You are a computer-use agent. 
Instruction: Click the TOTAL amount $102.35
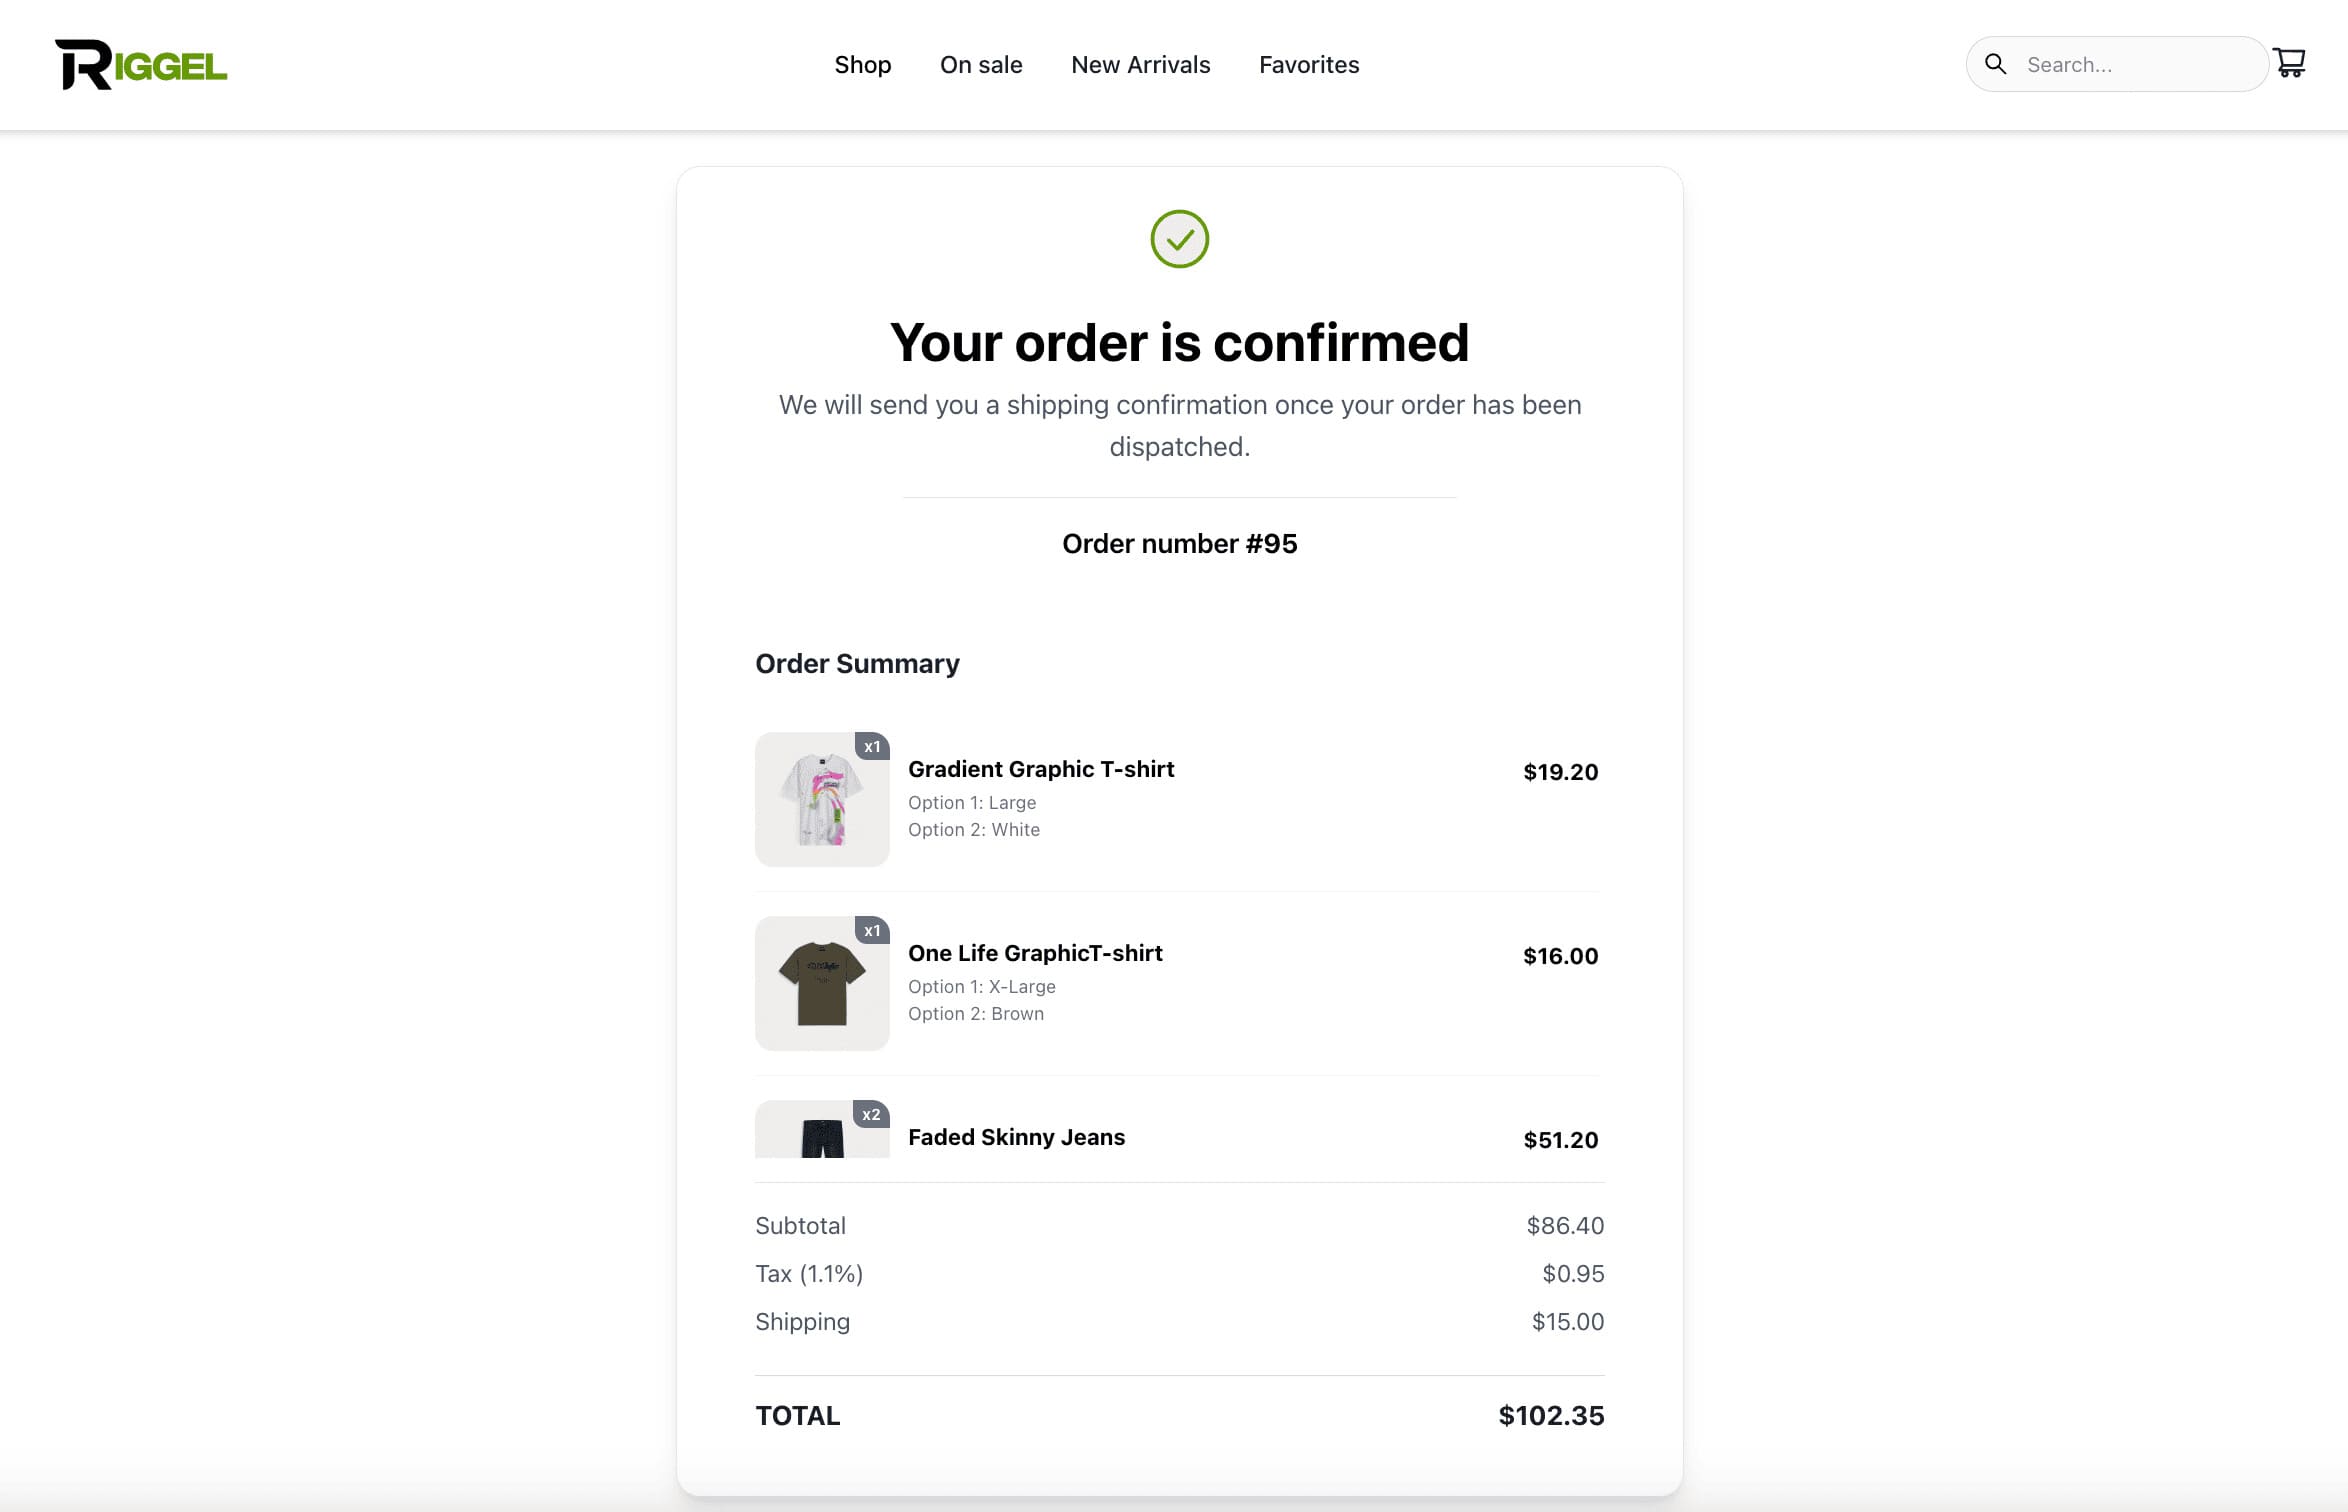(1551, 1415)
